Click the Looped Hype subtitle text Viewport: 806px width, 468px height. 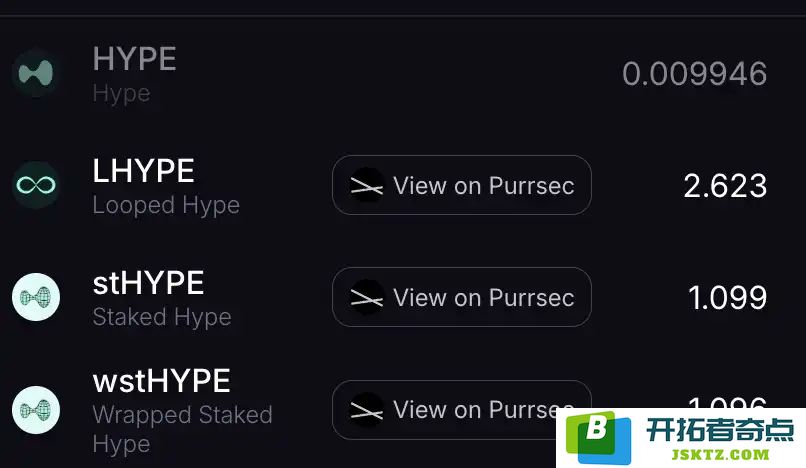tap(166, 206)
